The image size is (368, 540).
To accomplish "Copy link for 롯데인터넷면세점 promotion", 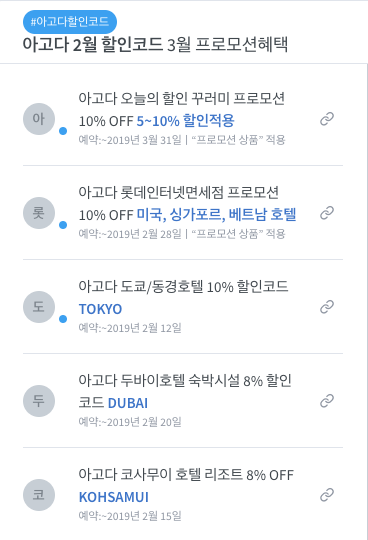I will (327, 213).
